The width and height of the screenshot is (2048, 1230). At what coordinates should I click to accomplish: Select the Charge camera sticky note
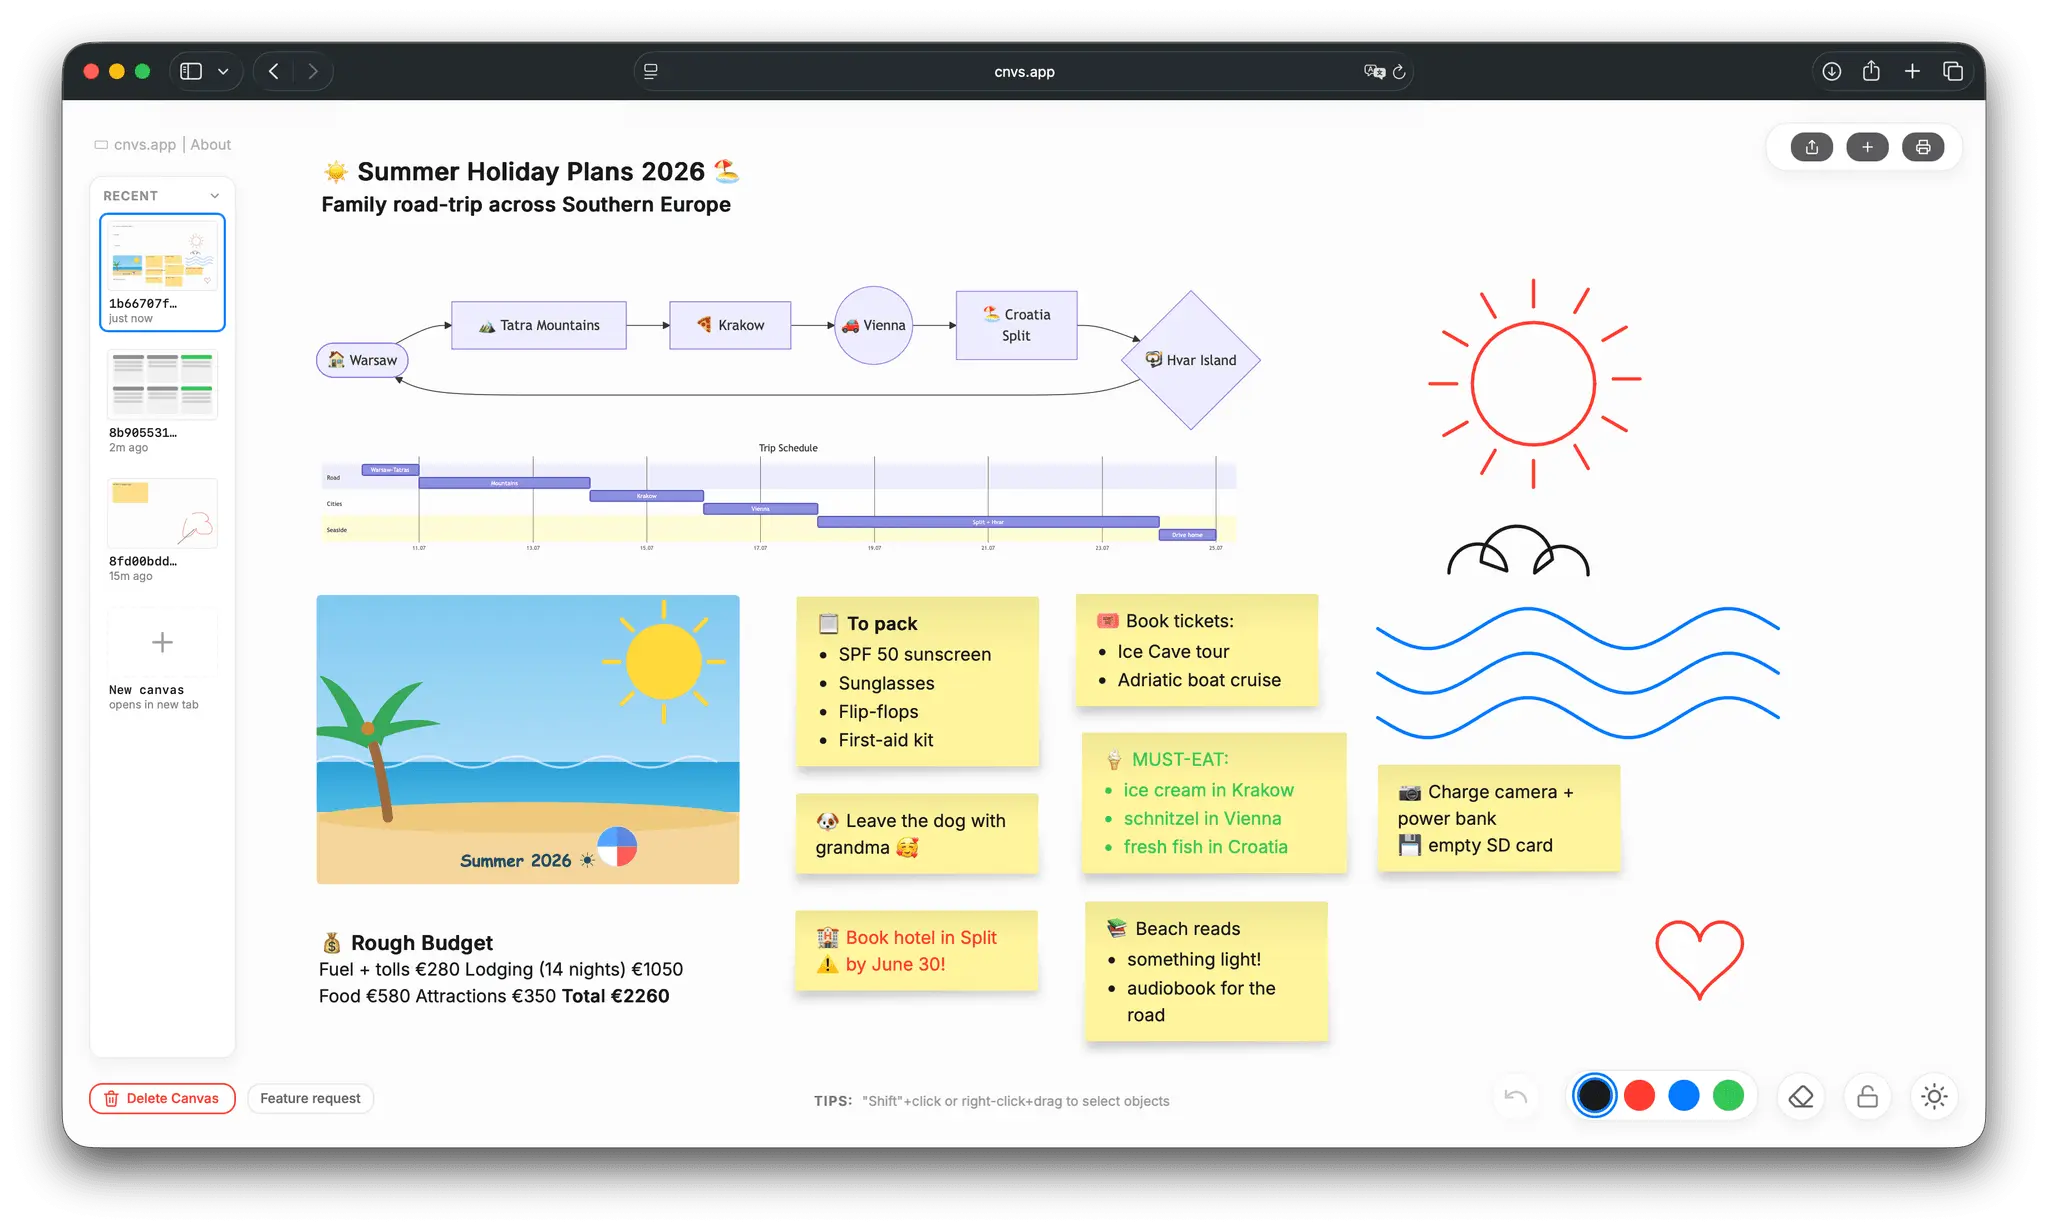point(1499,818)
